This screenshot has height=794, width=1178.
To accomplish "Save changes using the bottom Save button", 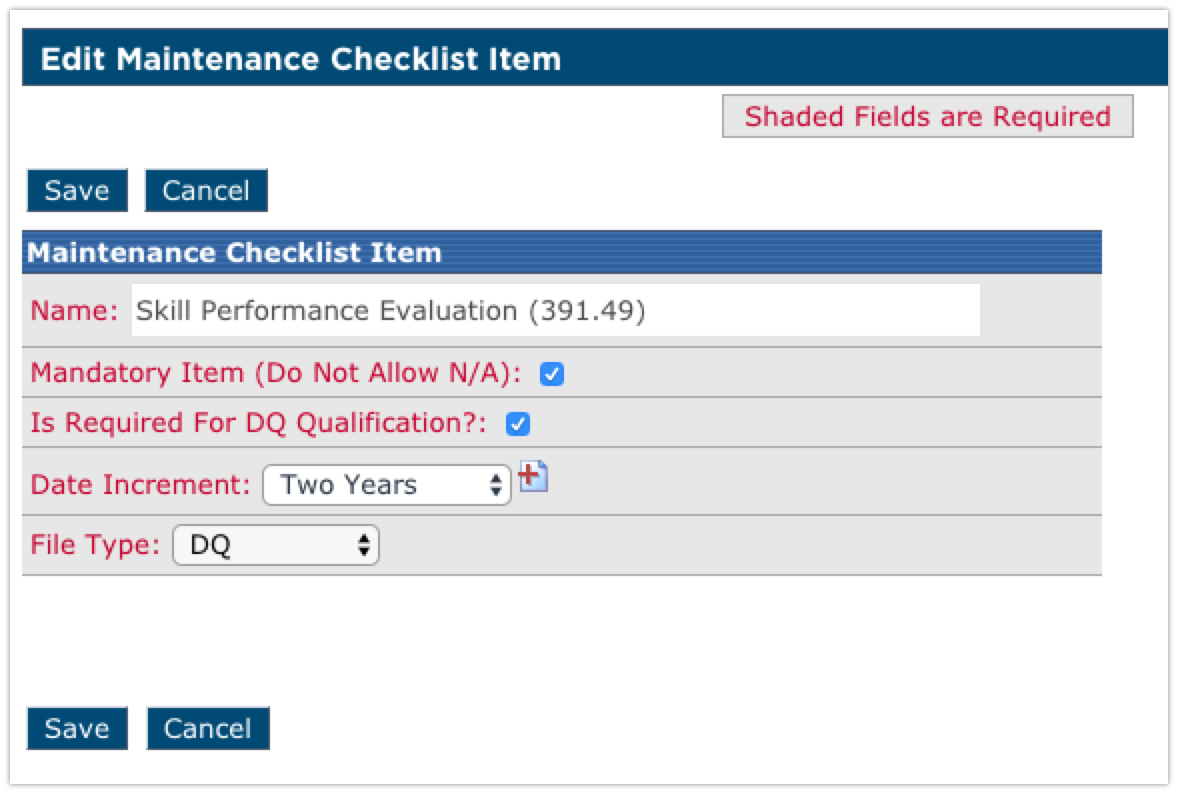I will (x=77, y=728).
